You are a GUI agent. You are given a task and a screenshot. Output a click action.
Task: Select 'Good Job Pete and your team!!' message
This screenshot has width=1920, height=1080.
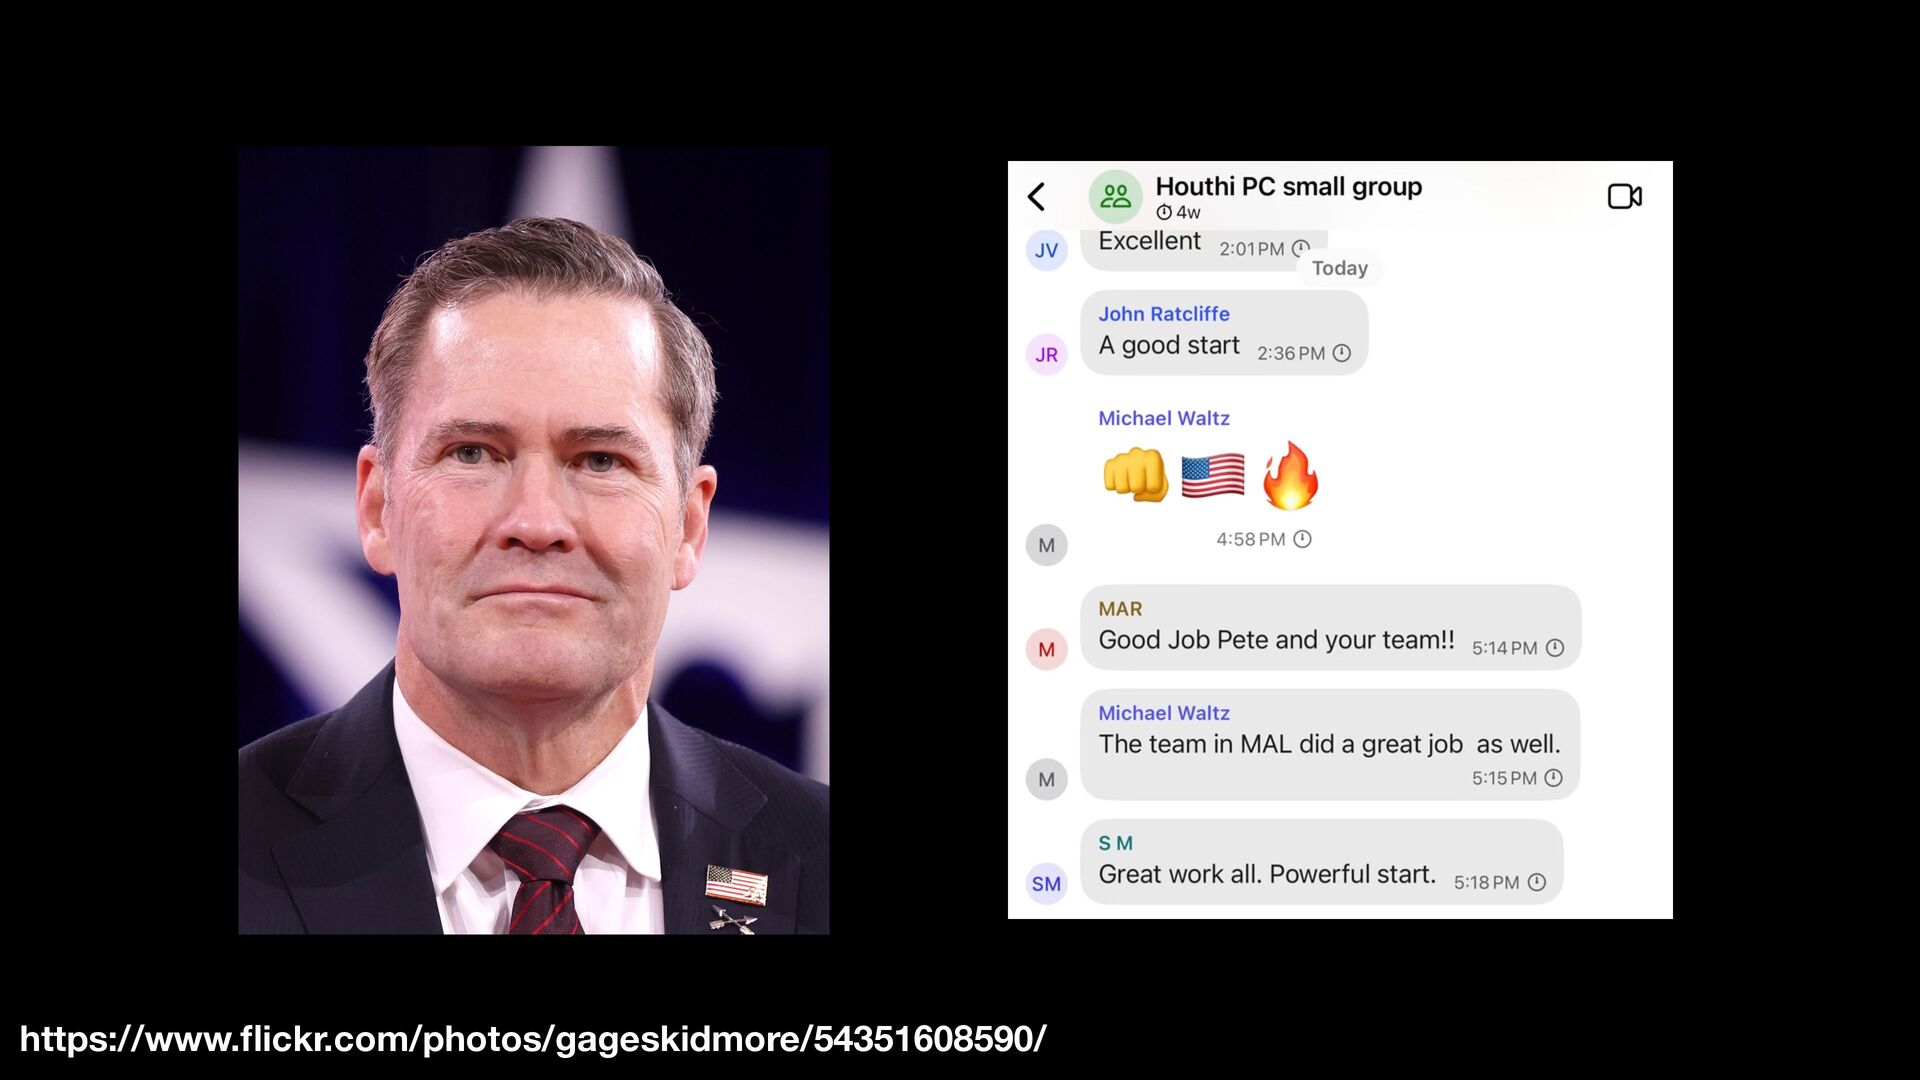[1331, 627]
